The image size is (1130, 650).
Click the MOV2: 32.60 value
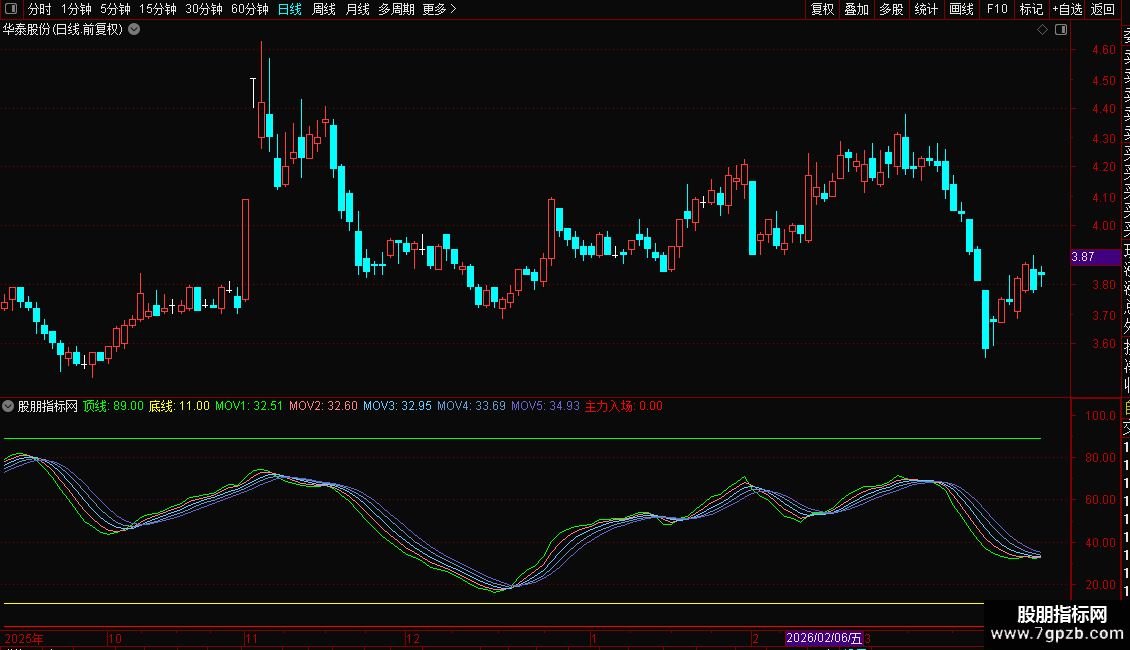(323, 406)
